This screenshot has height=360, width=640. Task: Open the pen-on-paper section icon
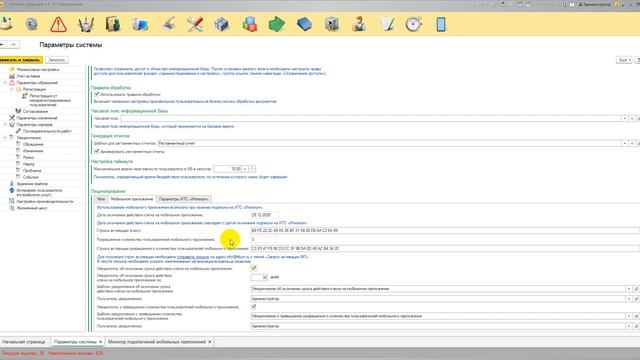(168, 24)
